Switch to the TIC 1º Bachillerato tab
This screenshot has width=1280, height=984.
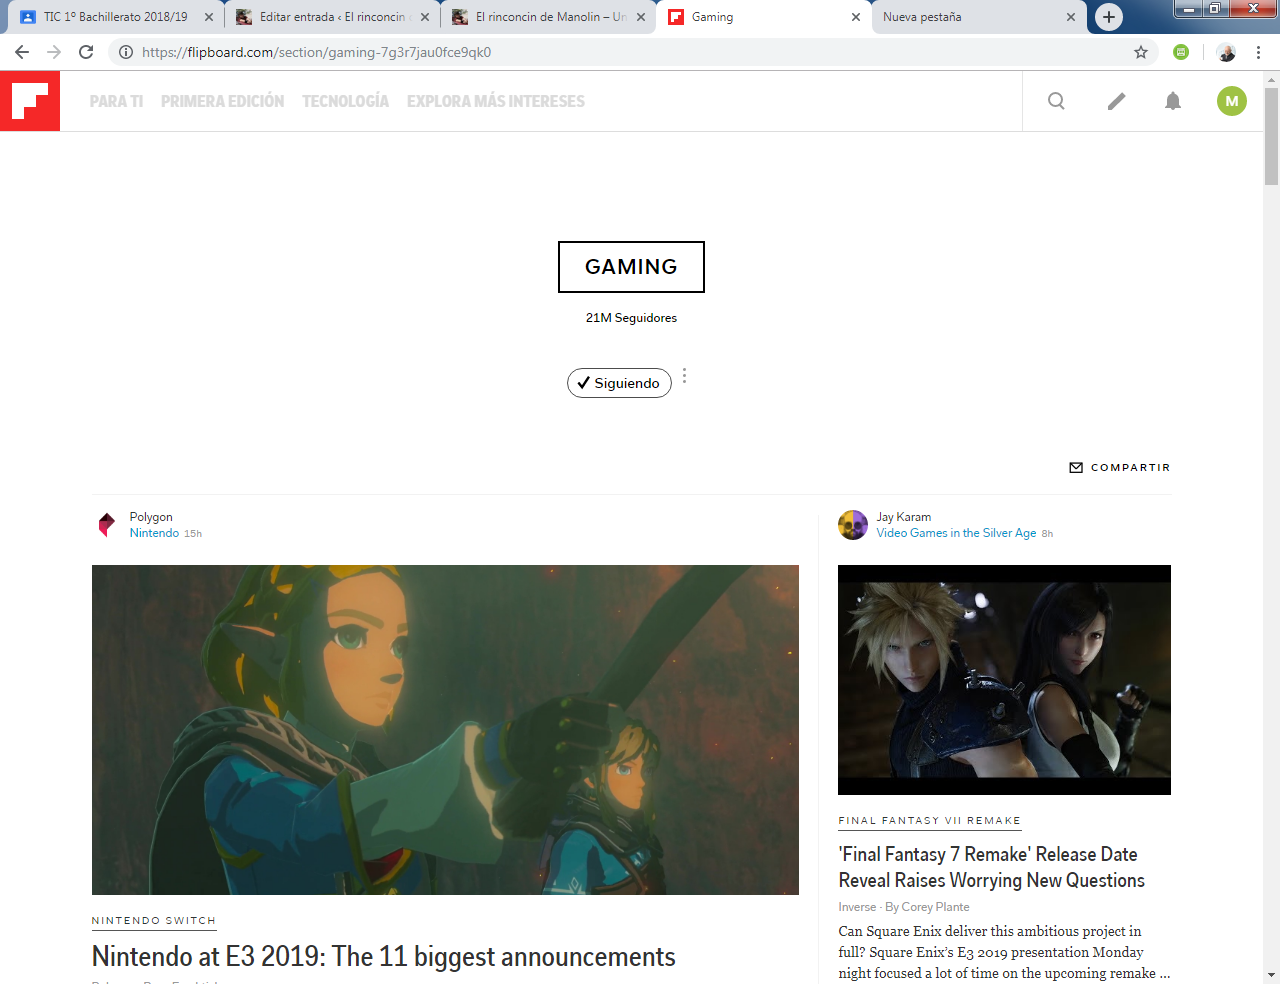tap(115, 17)
